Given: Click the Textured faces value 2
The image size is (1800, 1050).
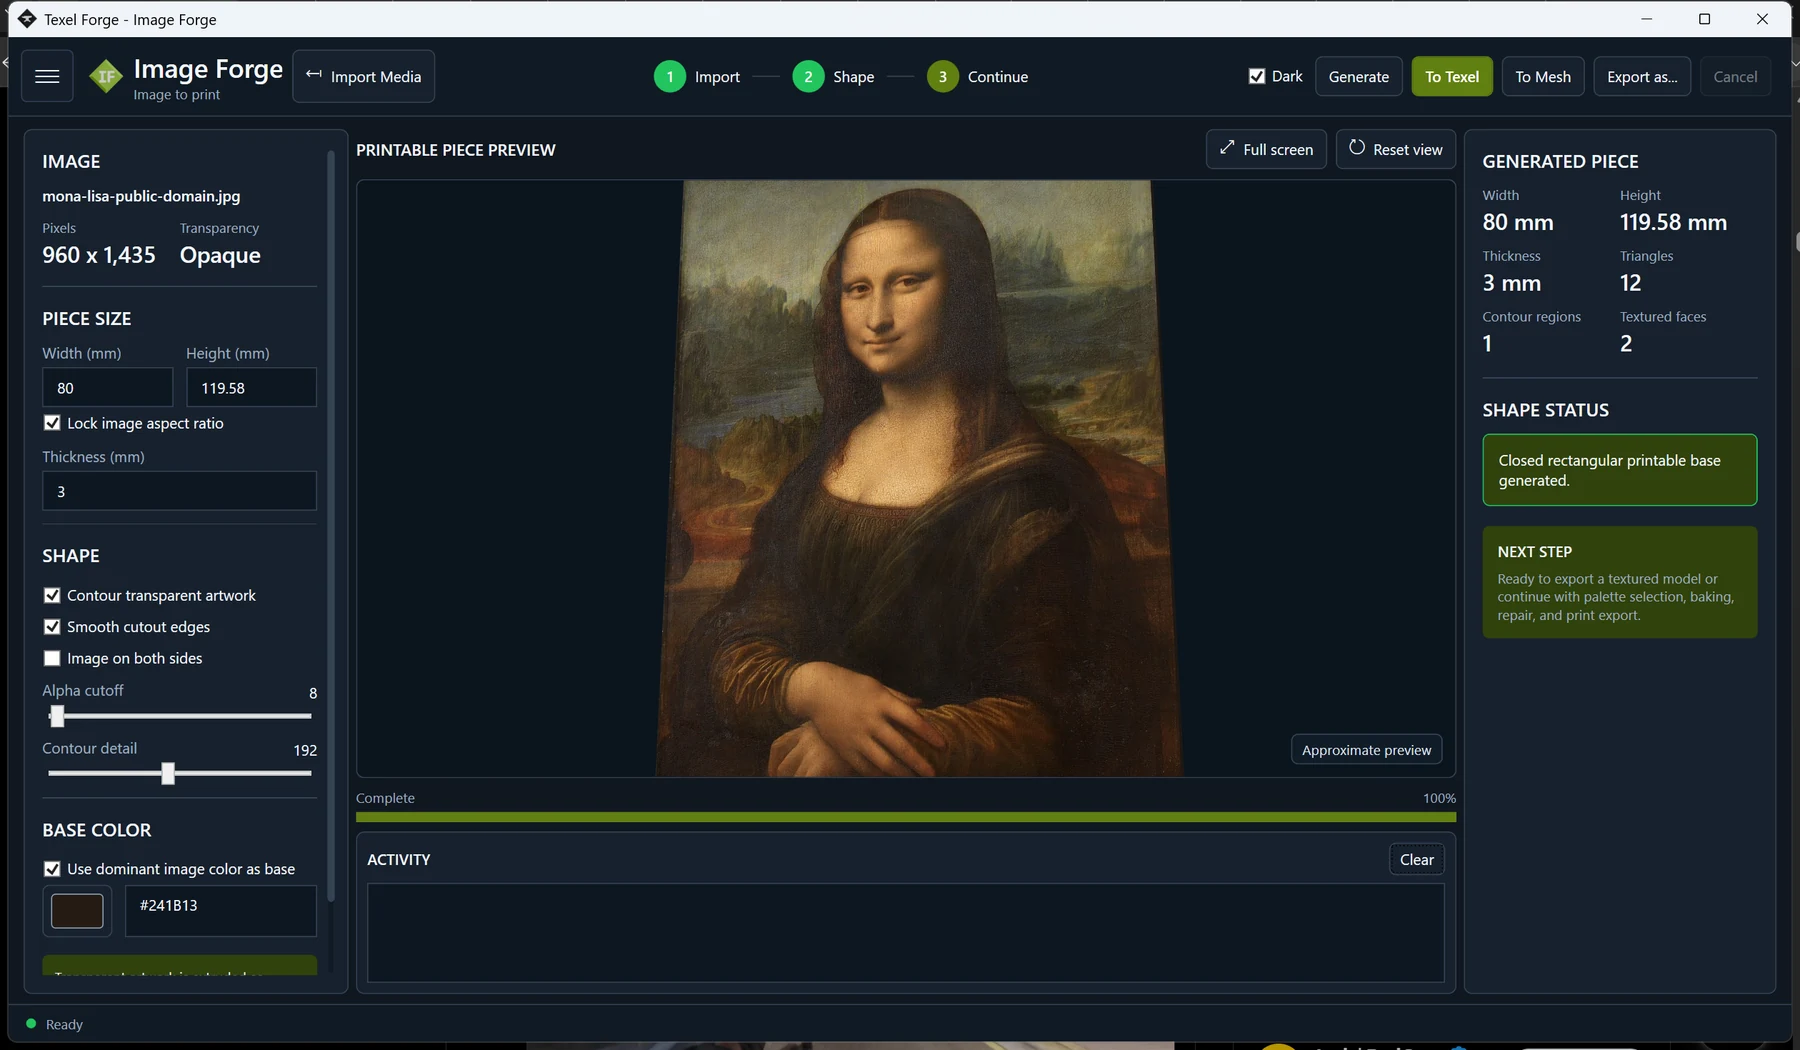Looking at the screenshot, I should click(x=1626, y=344).
